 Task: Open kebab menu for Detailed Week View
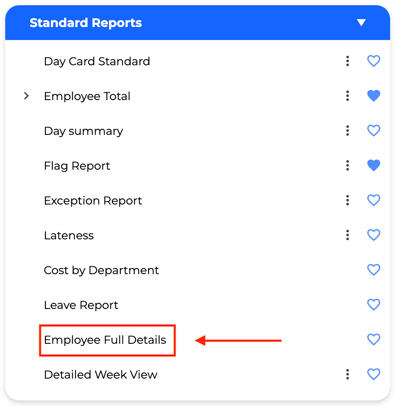(347, 374)
